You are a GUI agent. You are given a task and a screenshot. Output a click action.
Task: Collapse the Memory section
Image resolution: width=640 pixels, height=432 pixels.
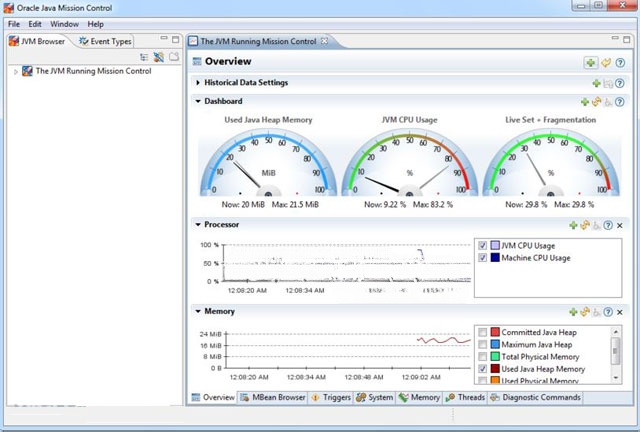pyautogui.click(x=198, y=311)
